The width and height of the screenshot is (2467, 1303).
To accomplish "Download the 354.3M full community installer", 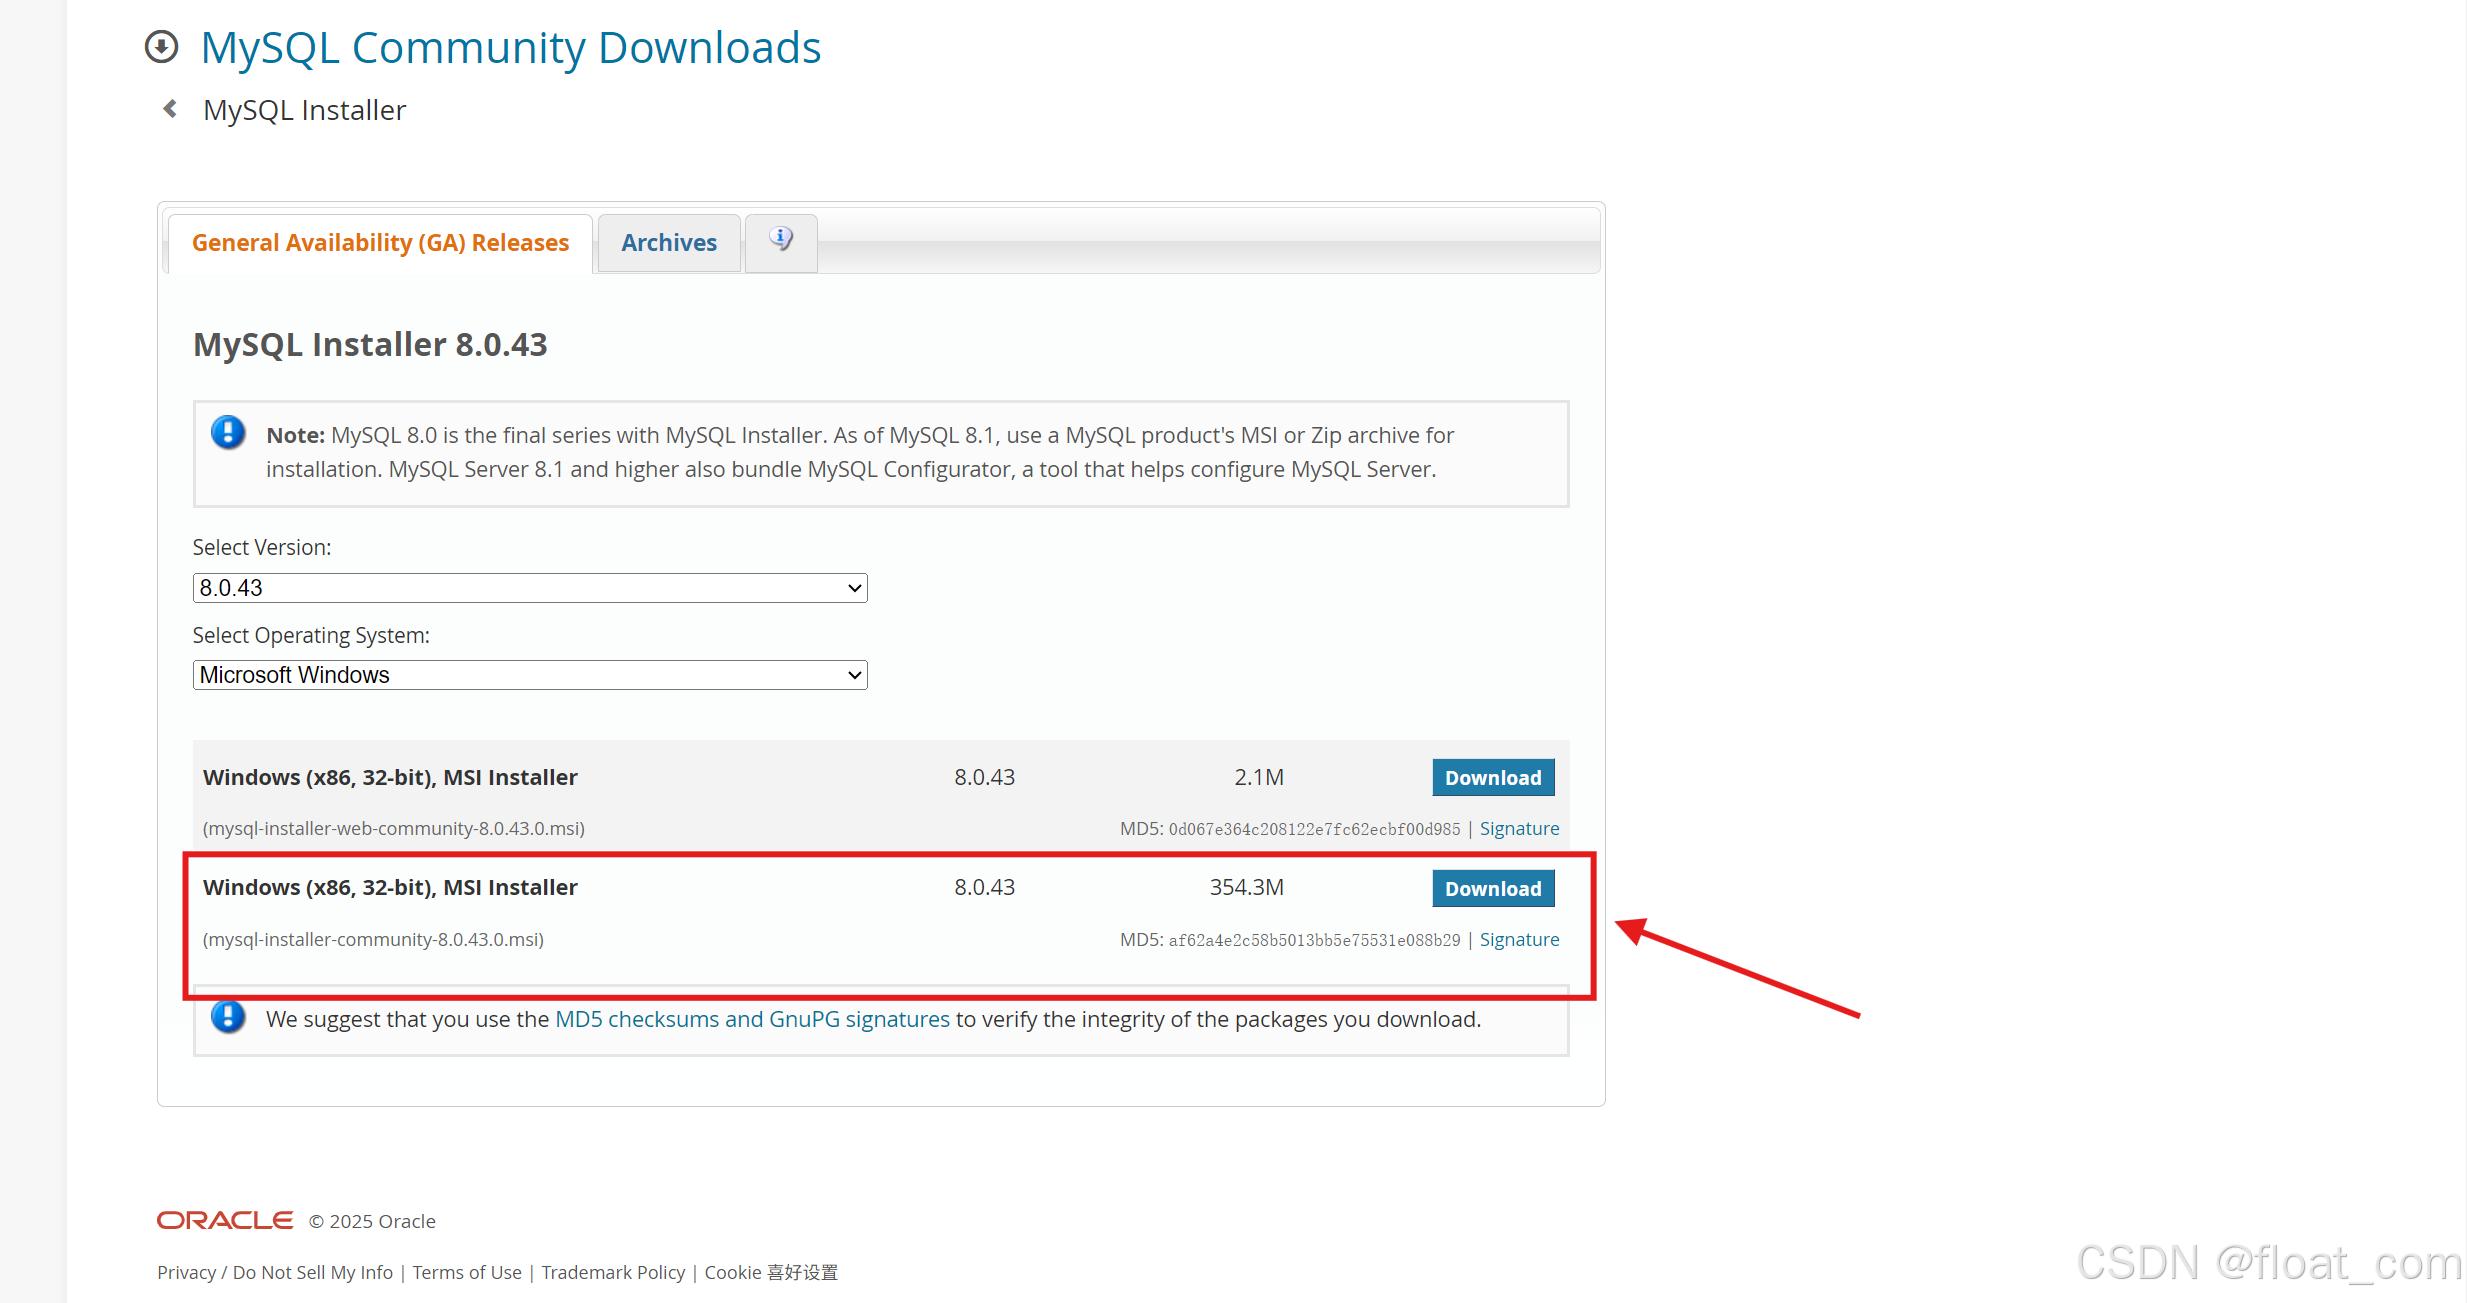I will coord(1493,889).
